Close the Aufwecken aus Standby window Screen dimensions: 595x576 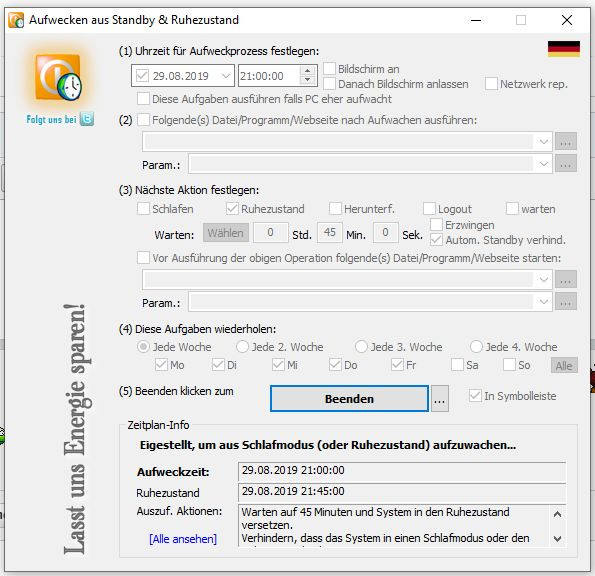(x=567, y=20)
